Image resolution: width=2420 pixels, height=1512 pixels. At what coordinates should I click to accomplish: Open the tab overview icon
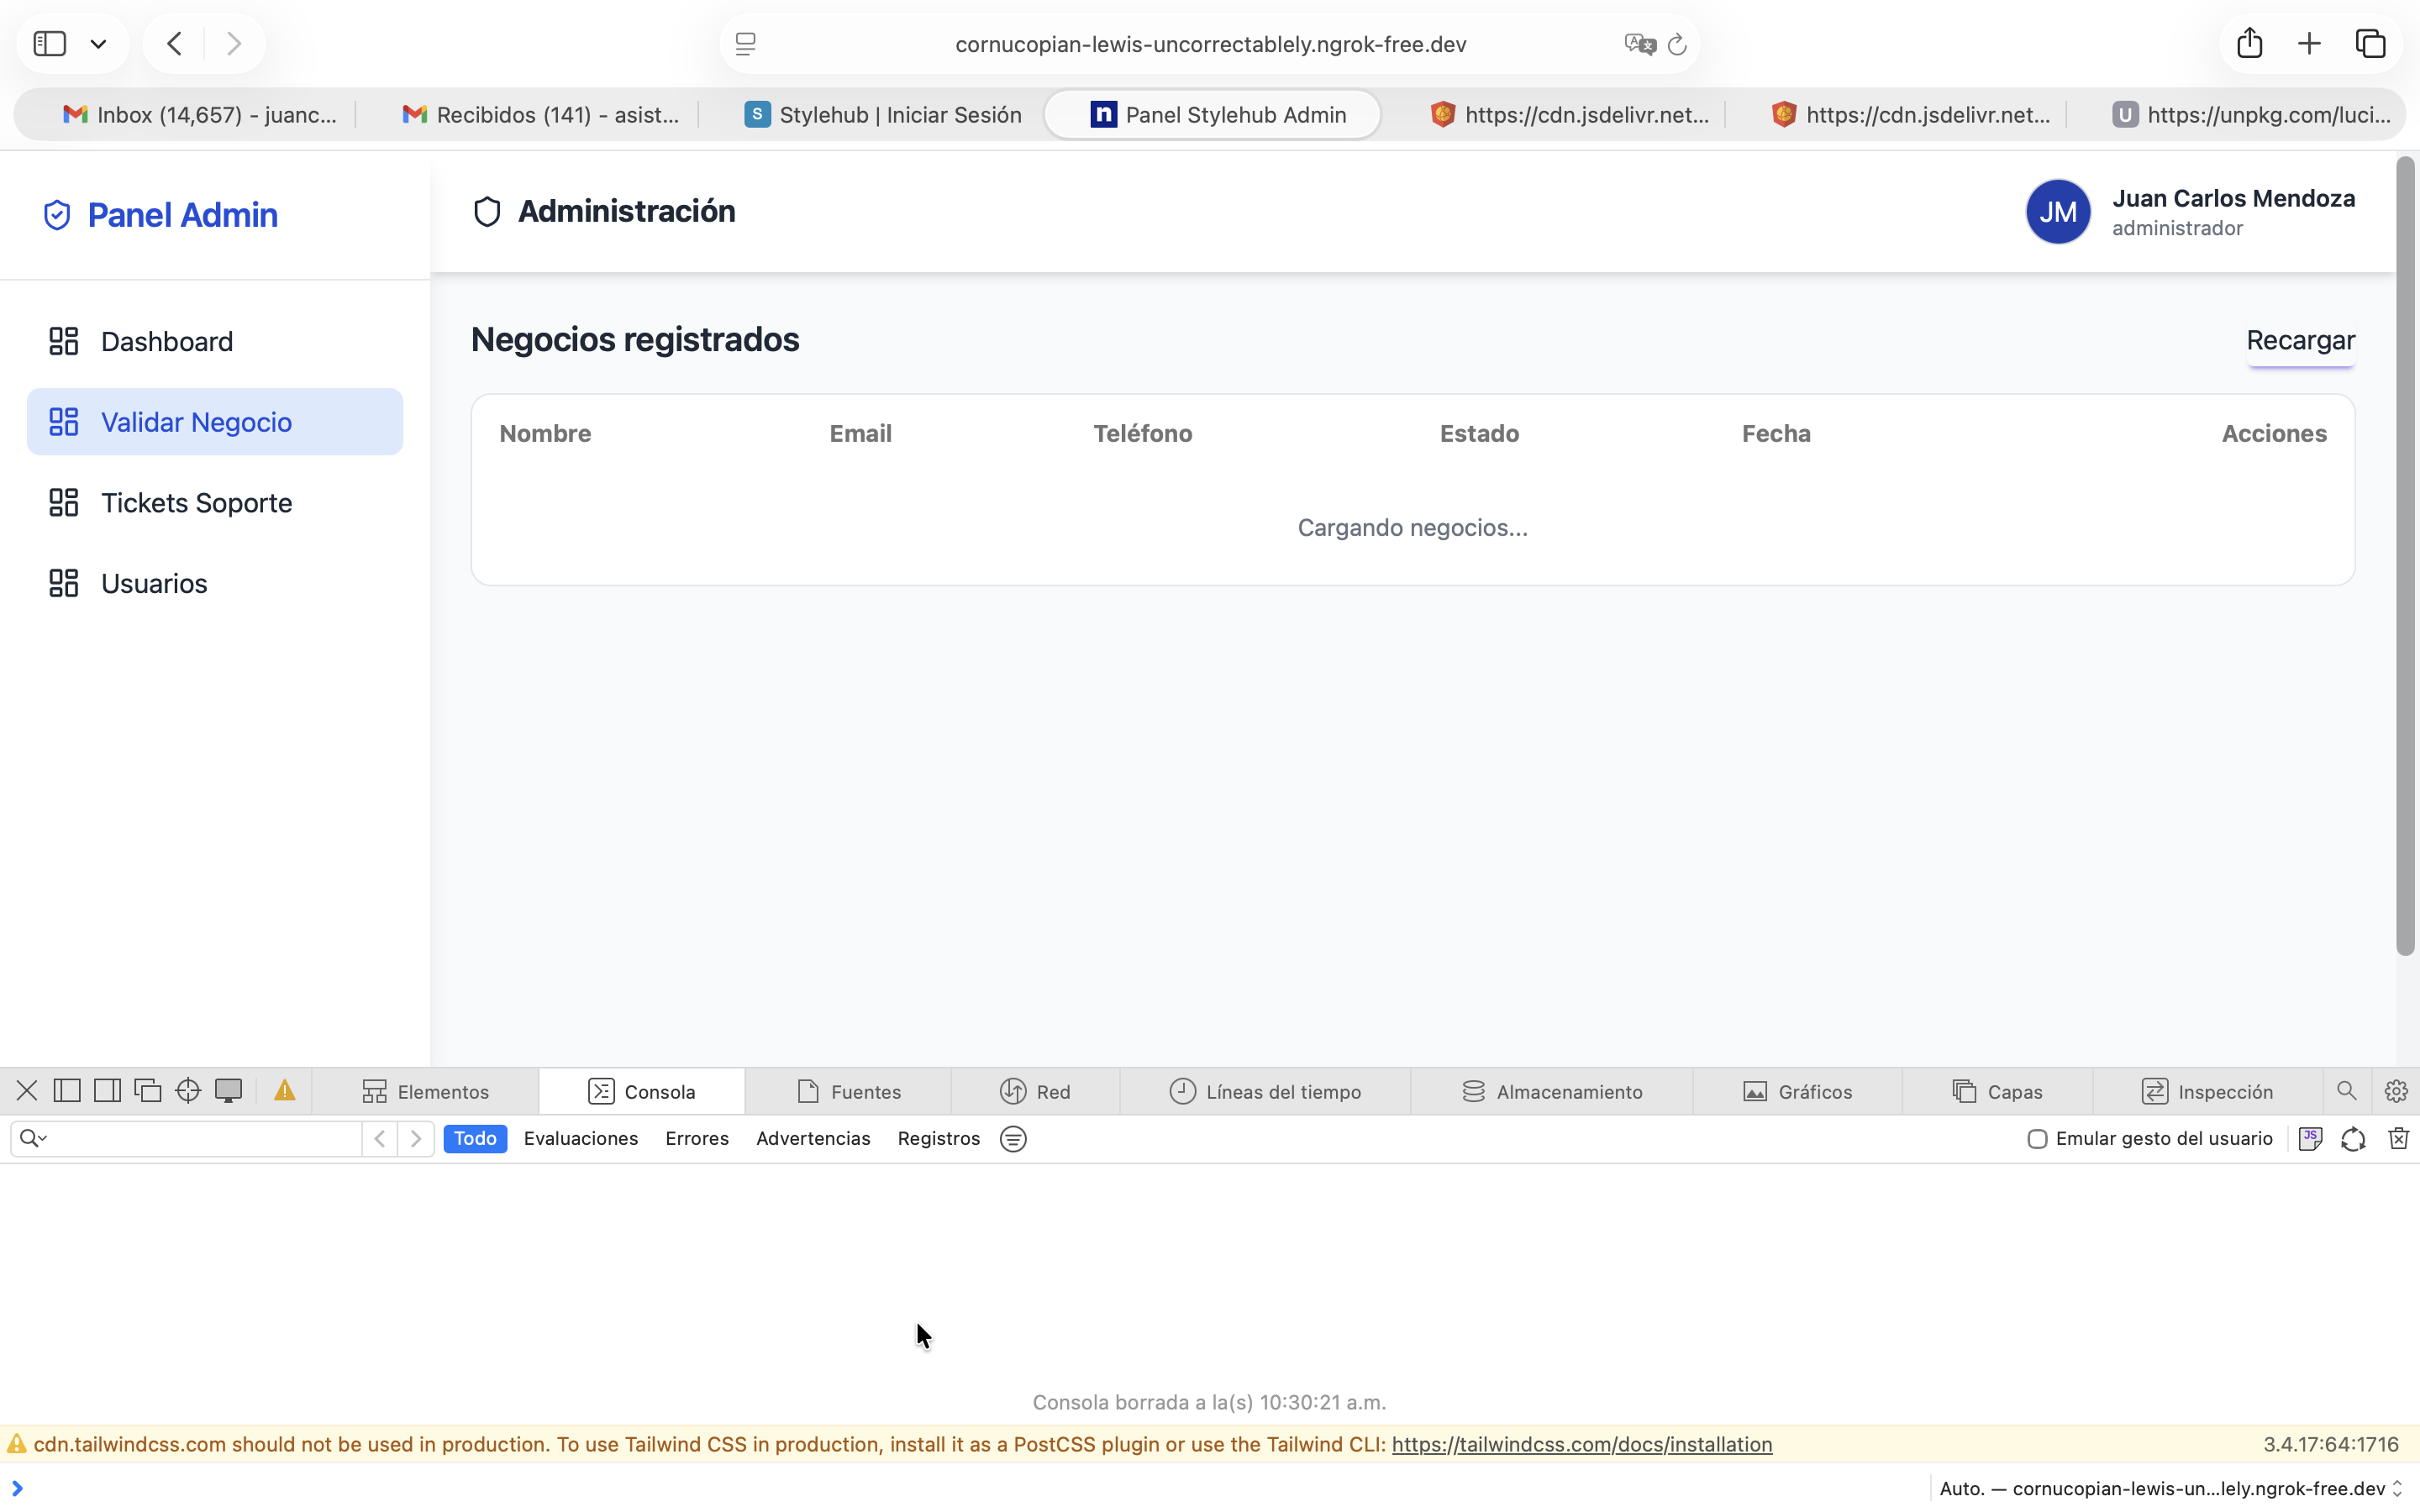pyautogui.click(x=2370, y=43)
